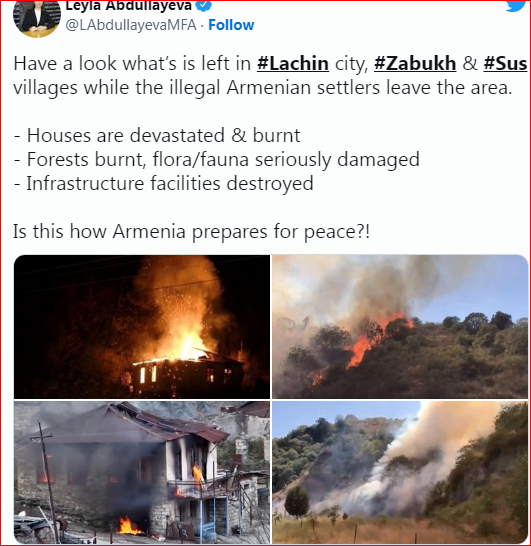Image resolution: width=531 pixels, height=546 pixels.
Task: Open the #Zabukh hashtag
Action: [415, 64]
